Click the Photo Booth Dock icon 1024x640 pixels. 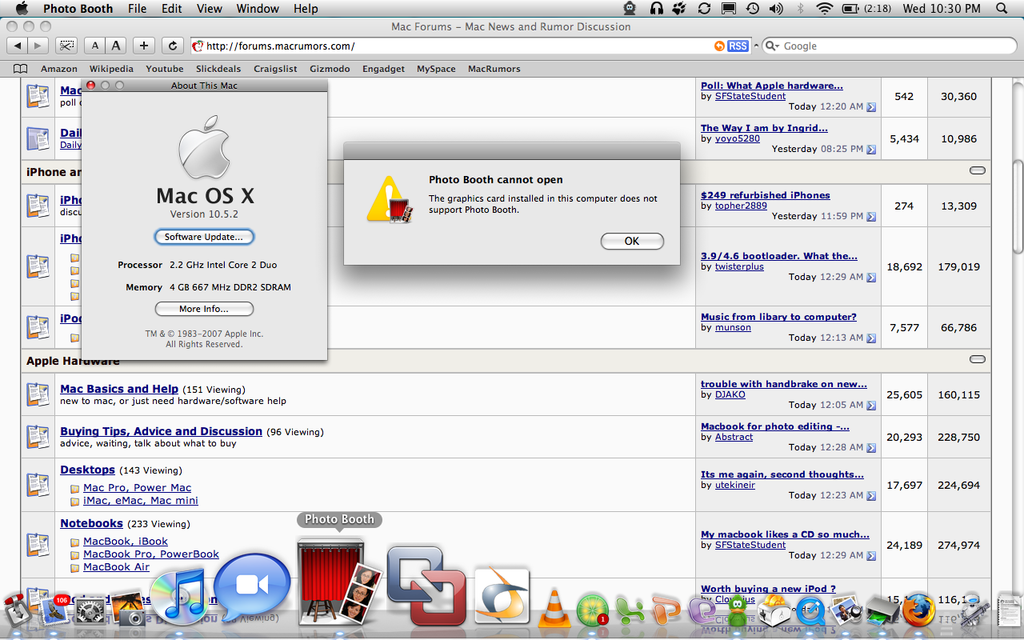coord(338,581)
